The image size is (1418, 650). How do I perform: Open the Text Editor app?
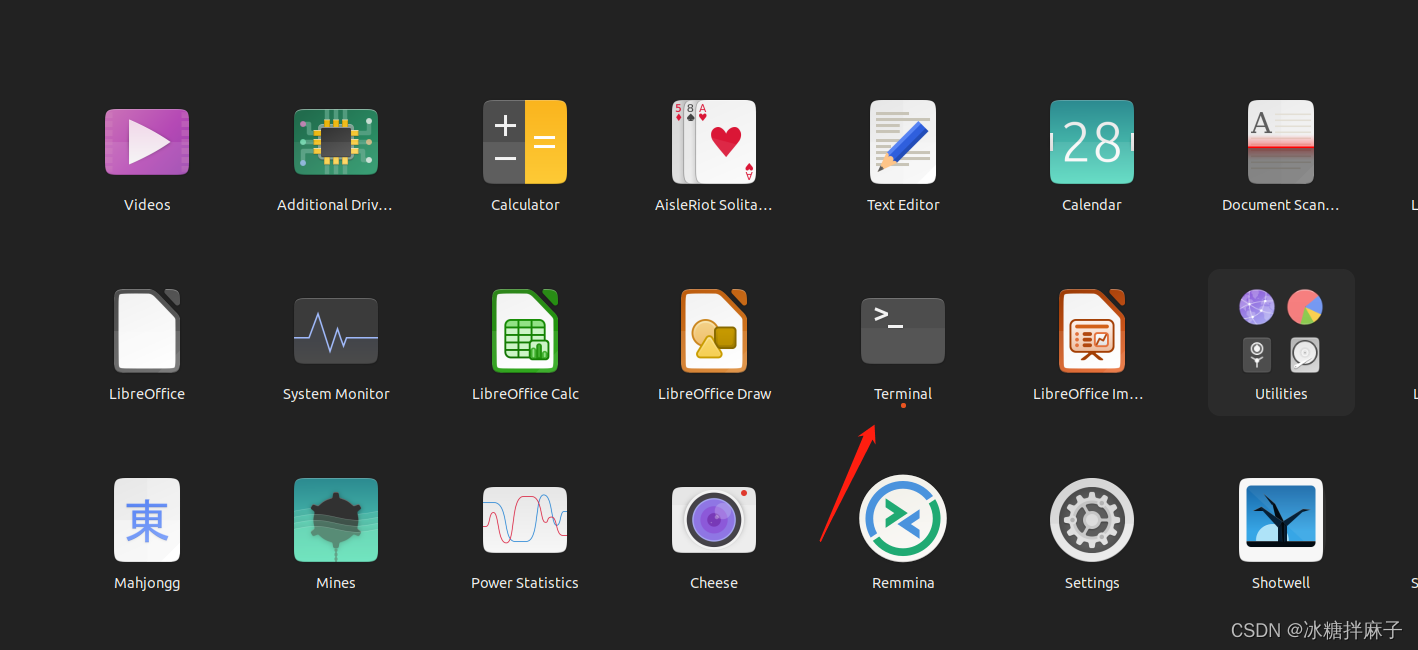point(903,142)
